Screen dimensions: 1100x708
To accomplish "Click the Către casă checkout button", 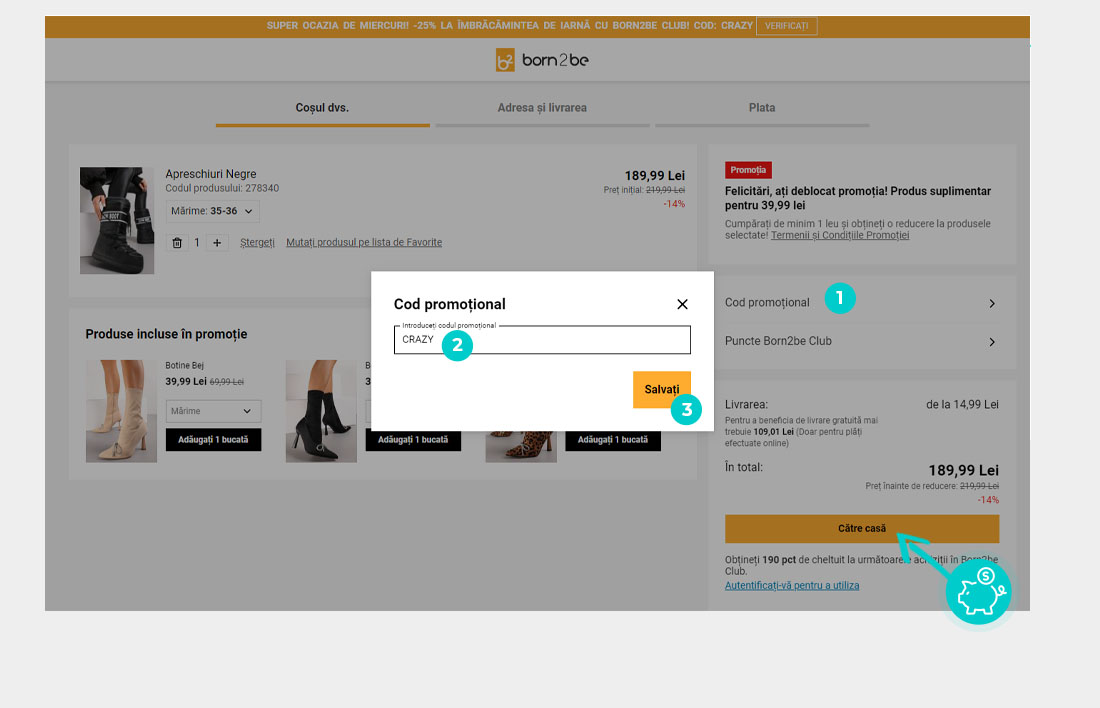I will 861,528.
